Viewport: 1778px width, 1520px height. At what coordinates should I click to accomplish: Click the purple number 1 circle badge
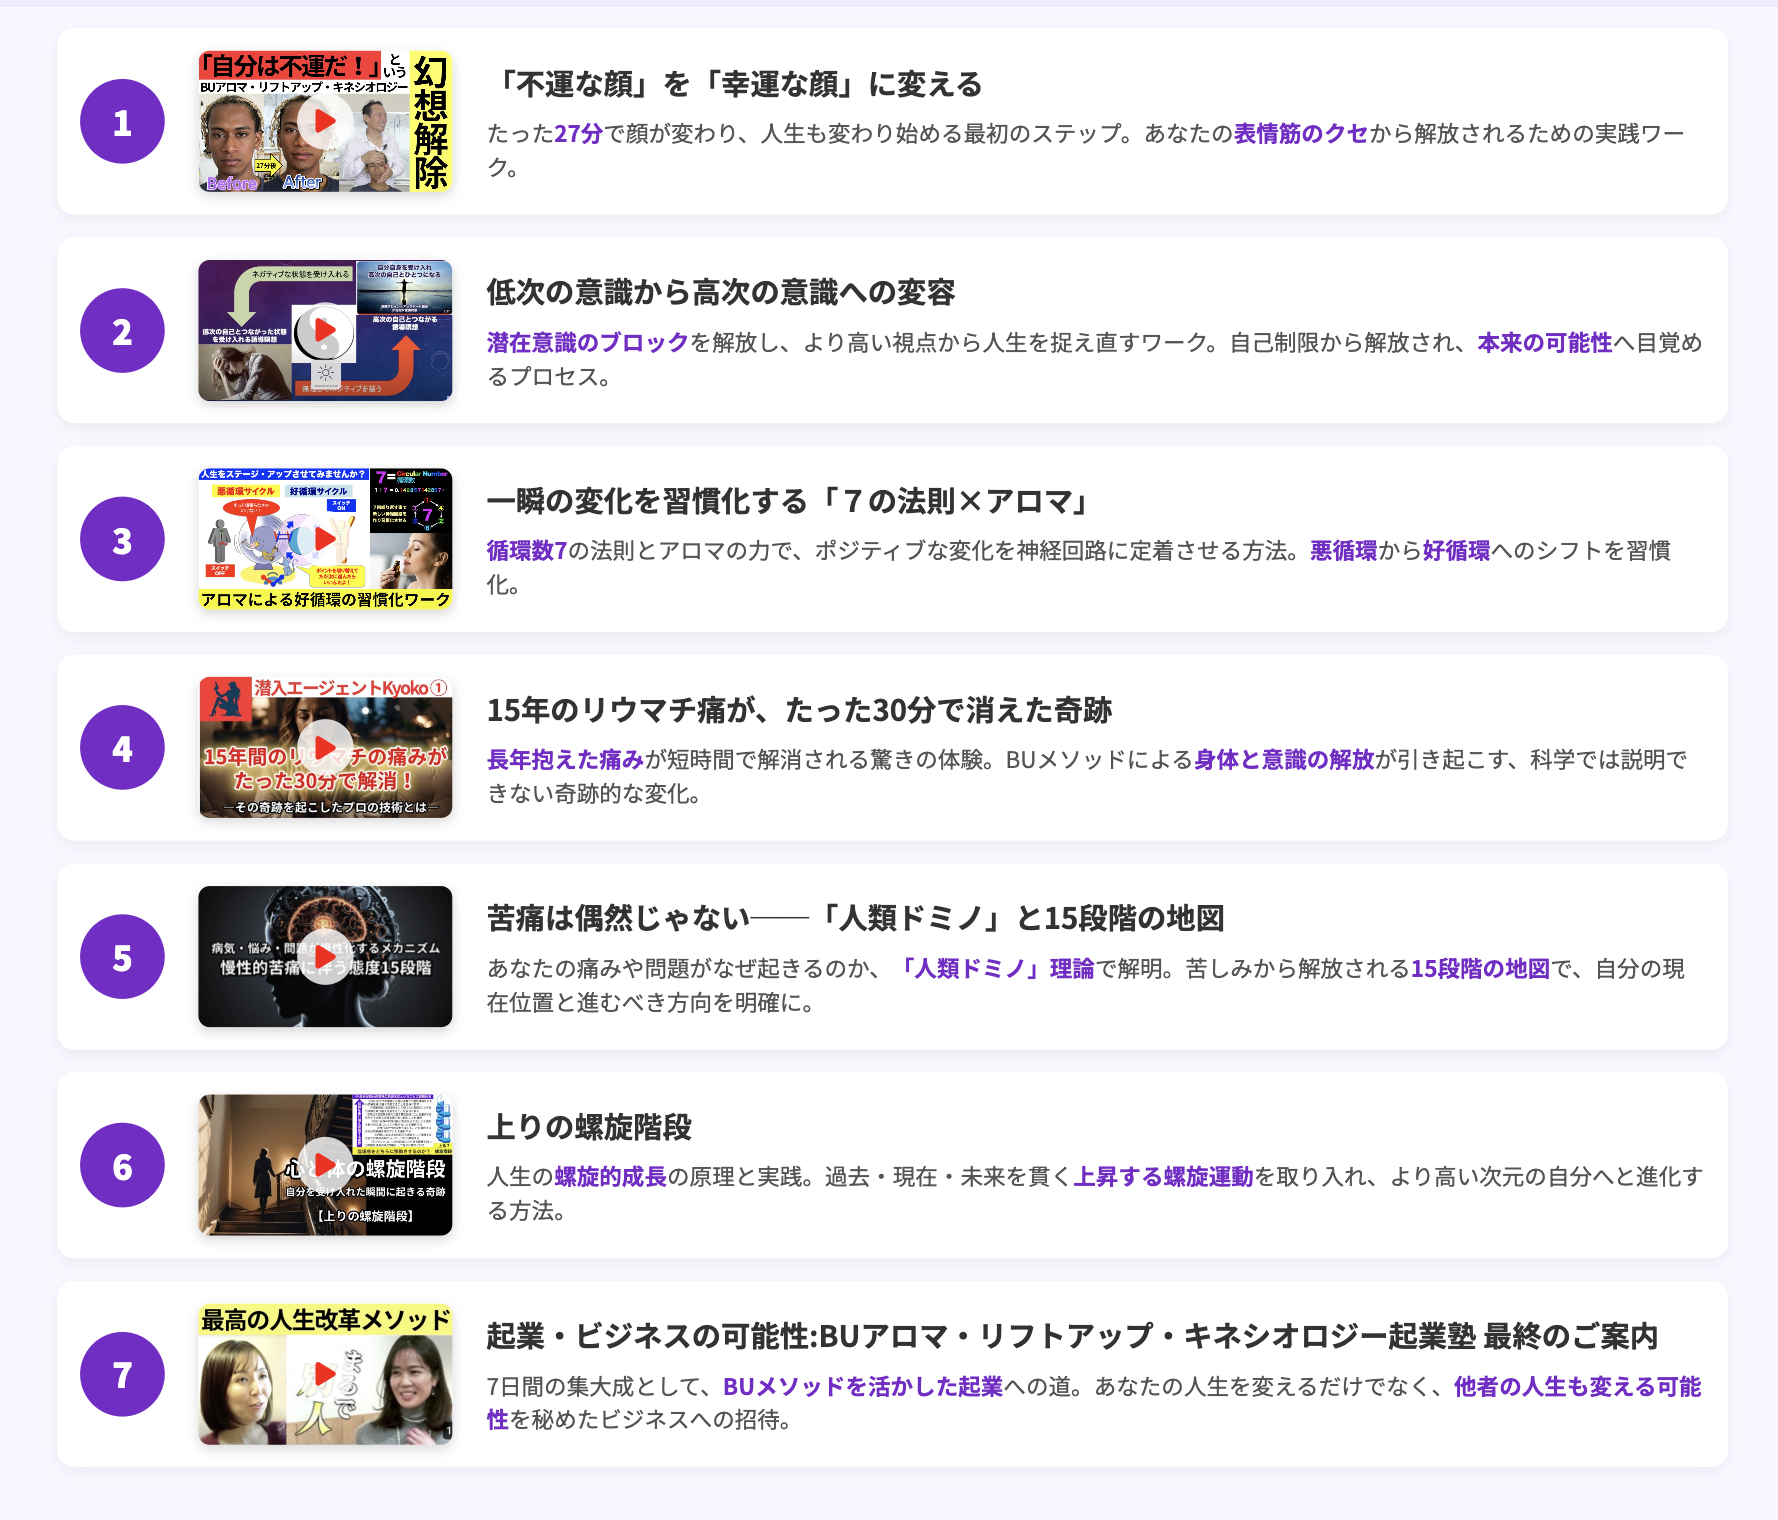point(122,122)
